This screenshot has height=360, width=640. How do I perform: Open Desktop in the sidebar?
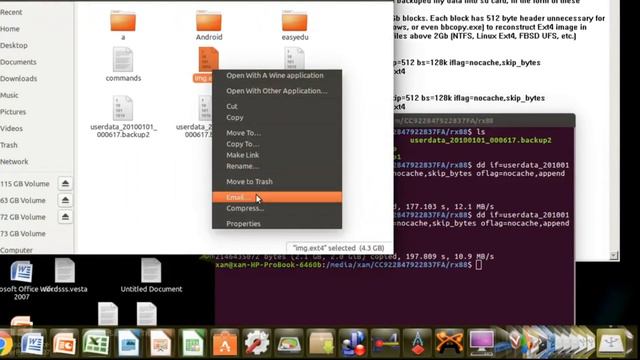pos(14,45)
